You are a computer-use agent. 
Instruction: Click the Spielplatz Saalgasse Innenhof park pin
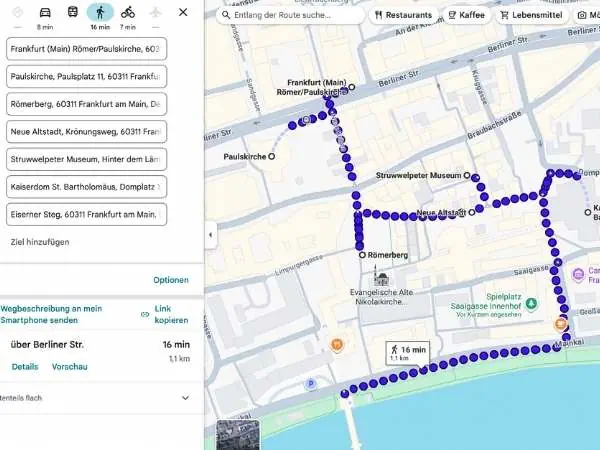tap(530, 304)
